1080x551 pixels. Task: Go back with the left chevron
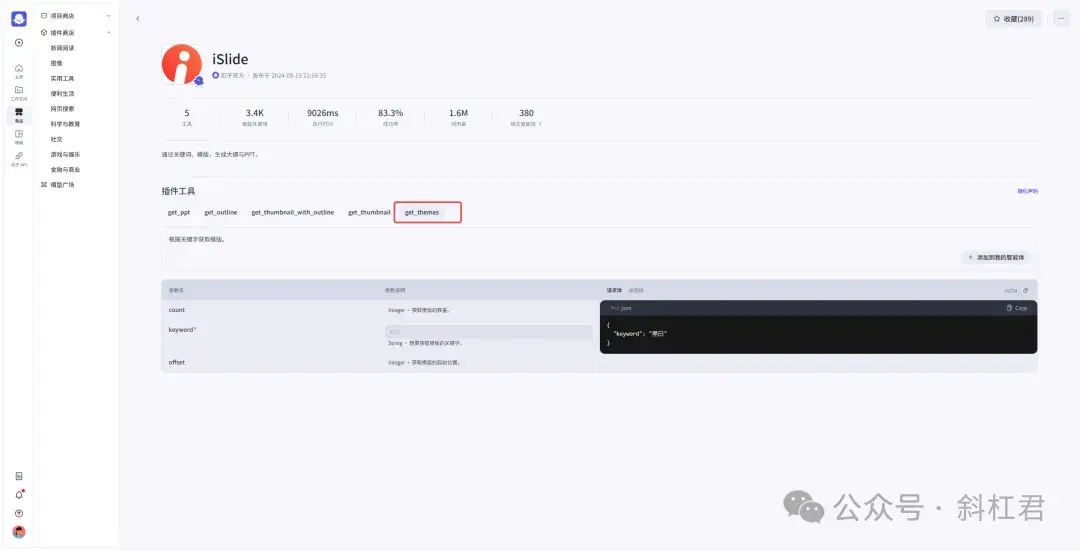[138, 19]
